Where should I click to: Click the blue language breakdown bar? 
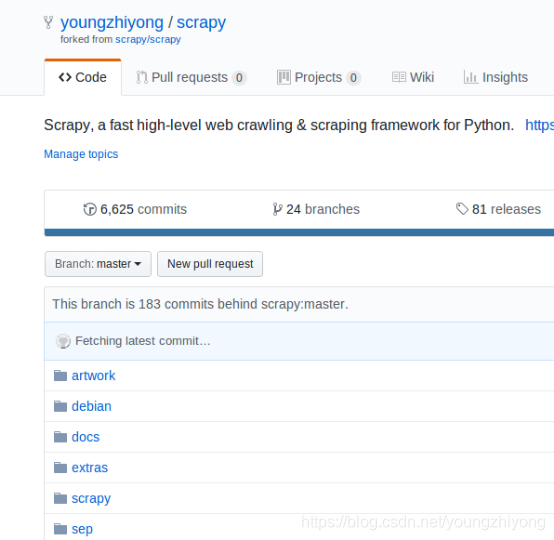[x=299, y=233]
